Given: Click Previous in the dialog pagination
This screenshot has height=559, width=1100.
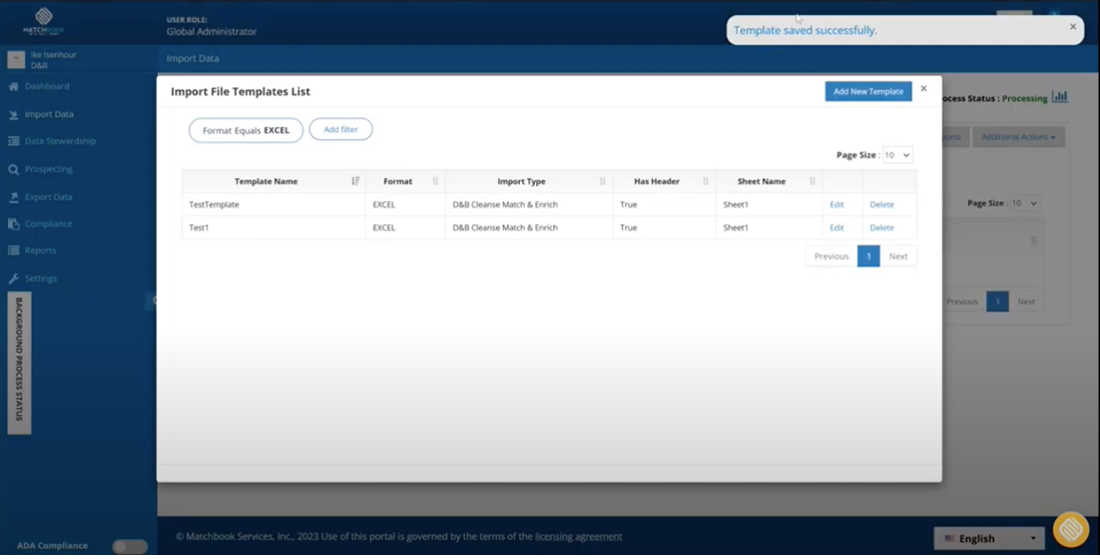Looking at the screenshot, I should coord(831,256).
